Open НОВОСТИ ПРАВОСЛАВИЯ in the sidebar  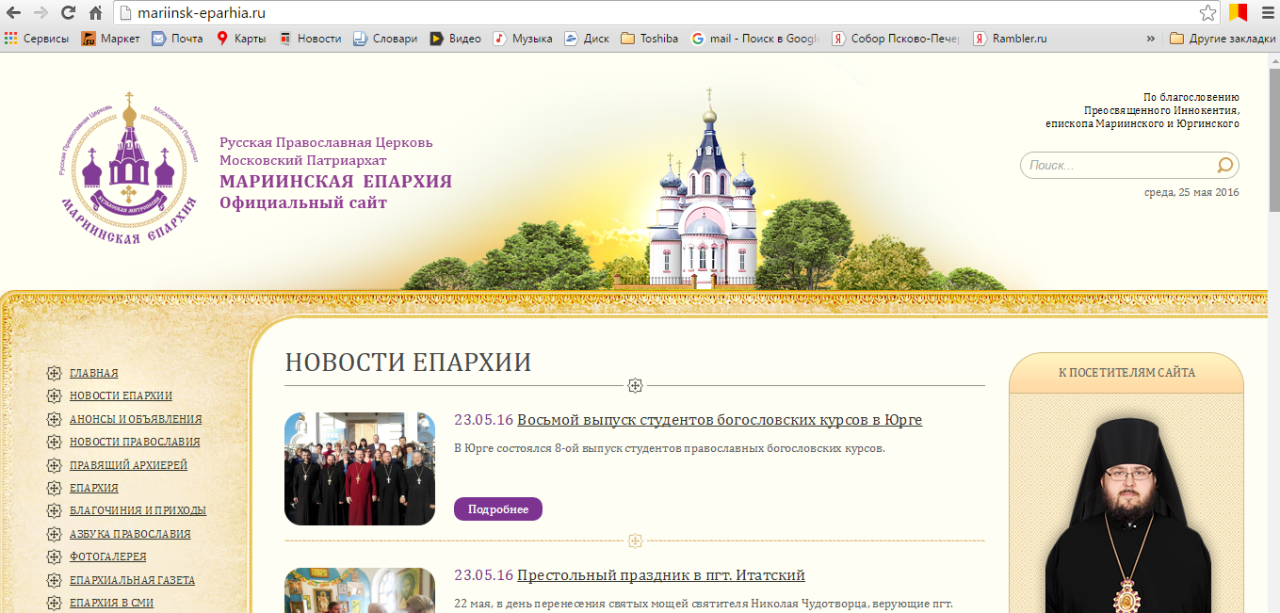(135, 442)
